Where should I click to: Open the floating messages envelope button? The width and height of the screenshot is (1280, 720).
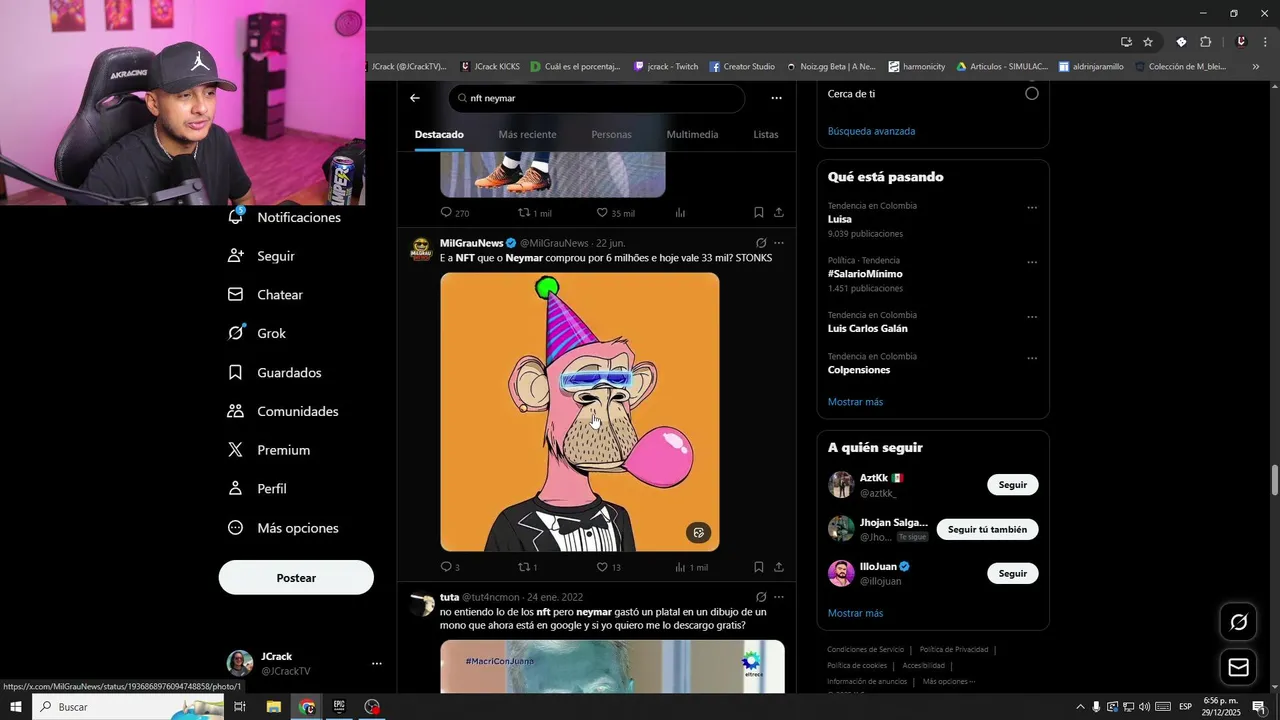tap(1239, 667)
